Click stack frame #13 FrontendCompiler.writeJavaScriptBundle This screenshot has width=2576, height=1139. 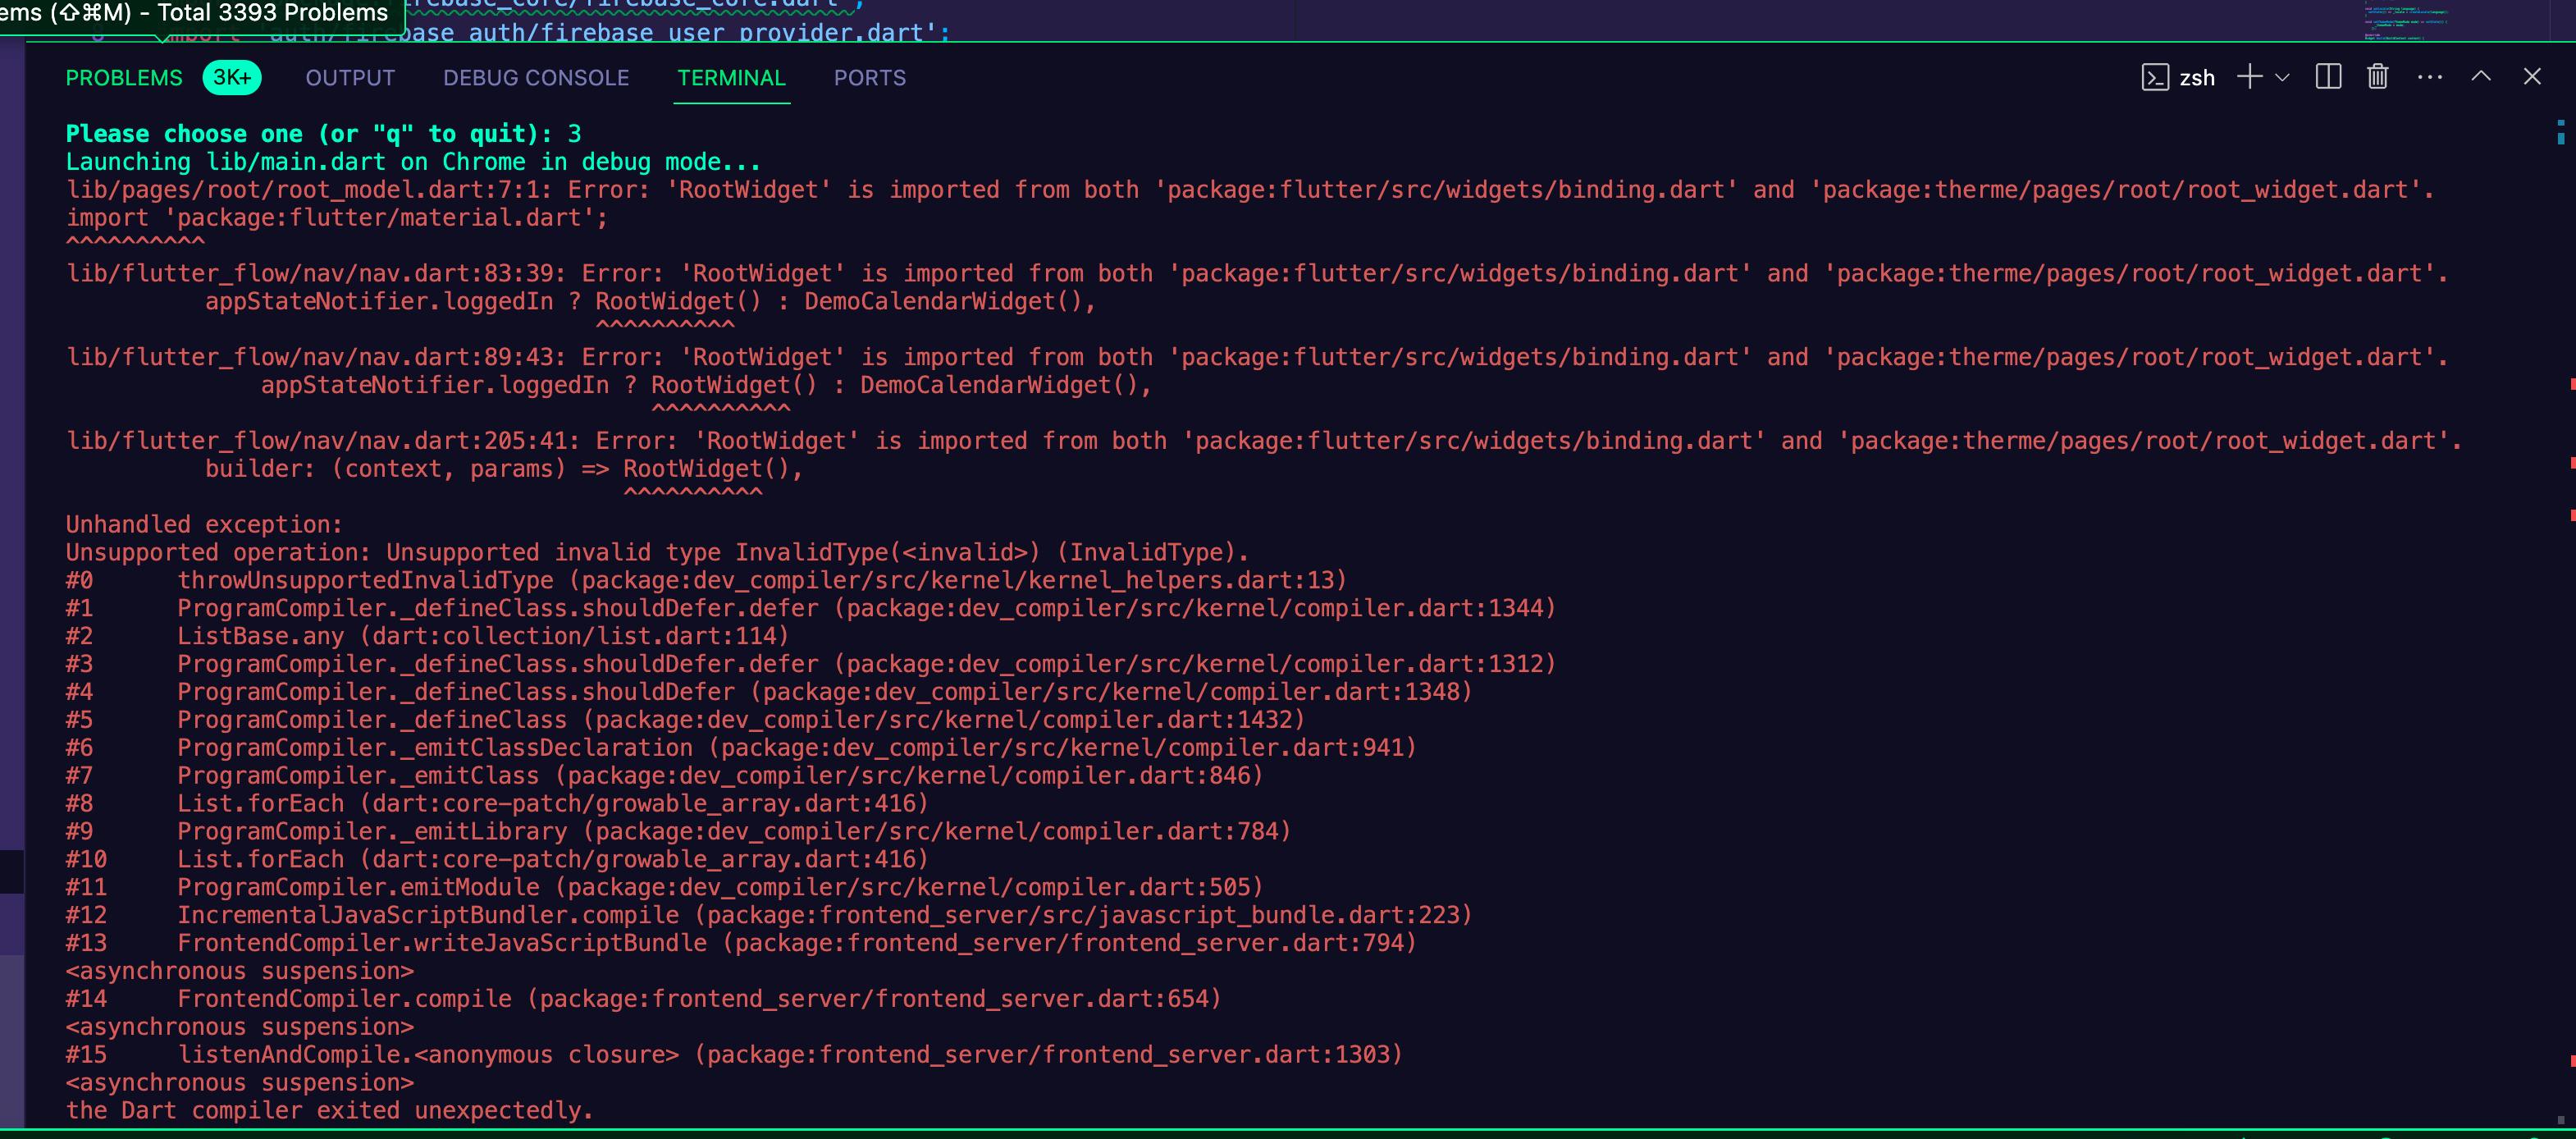click(741, 943)
